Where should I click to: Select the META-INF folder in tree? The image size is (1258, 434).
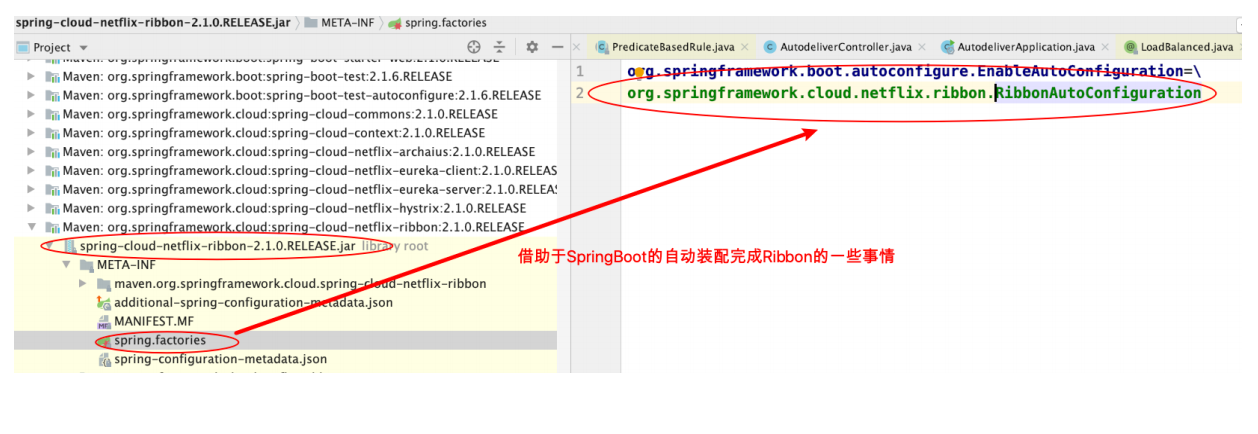tap(285, 265)
